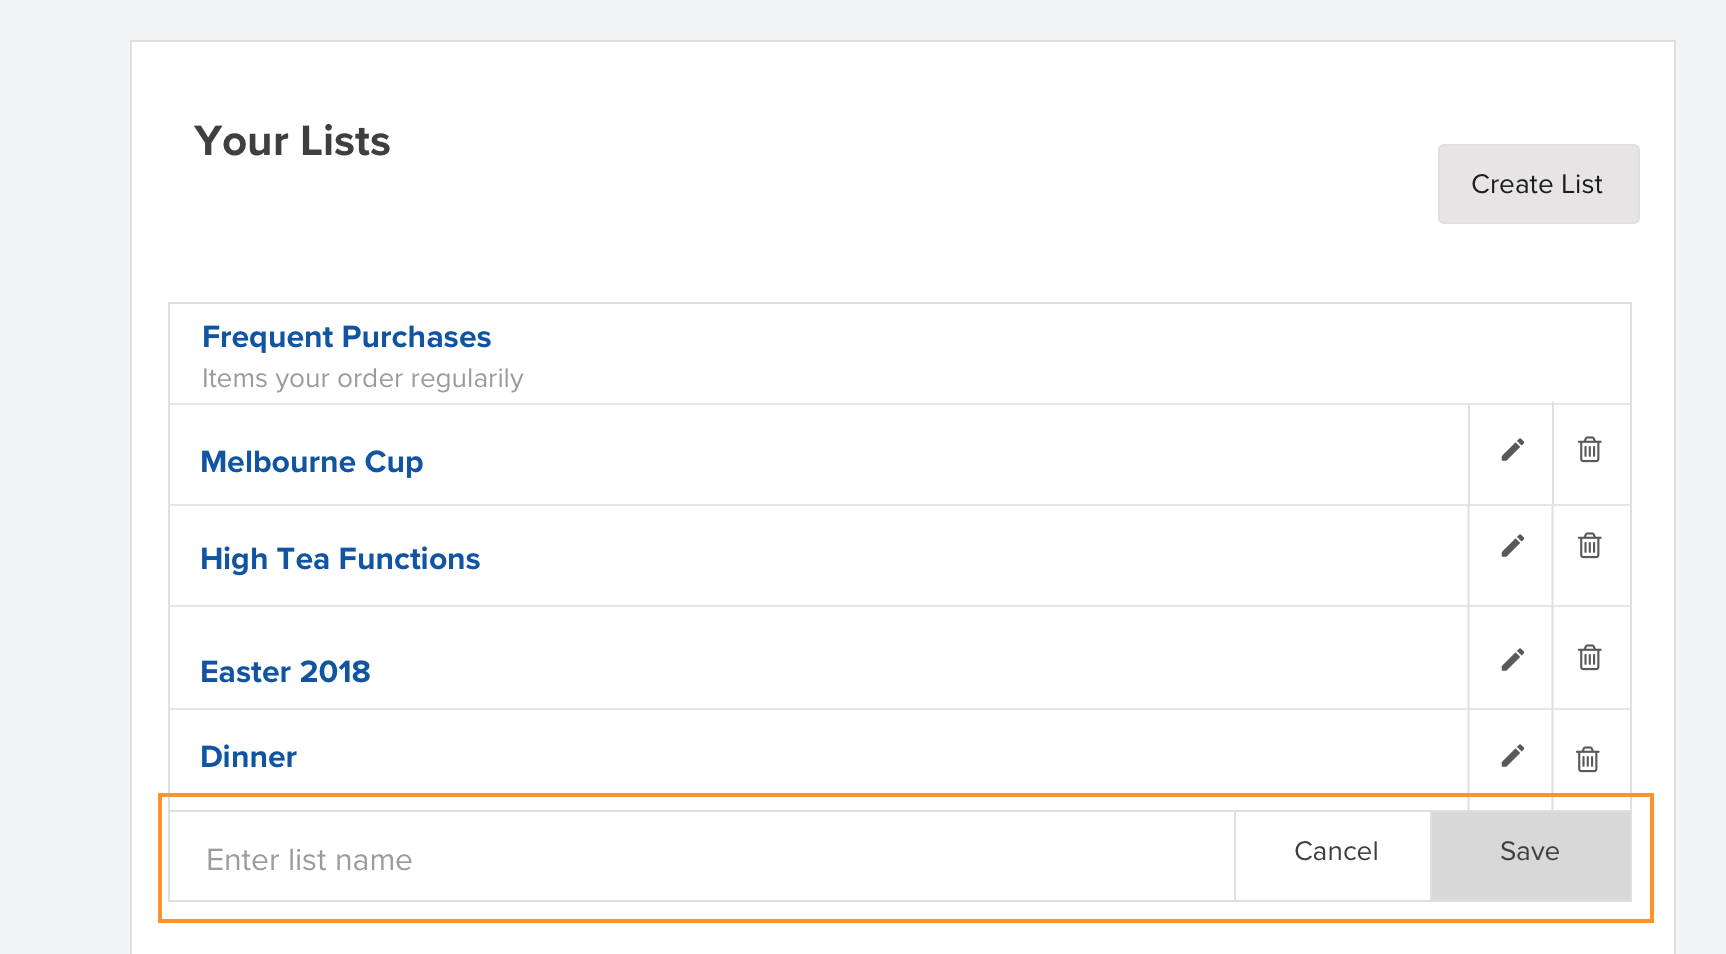Open the Frequent Purchases list
The width and height of the screenshot is (1726, 954).
(346, 337)
